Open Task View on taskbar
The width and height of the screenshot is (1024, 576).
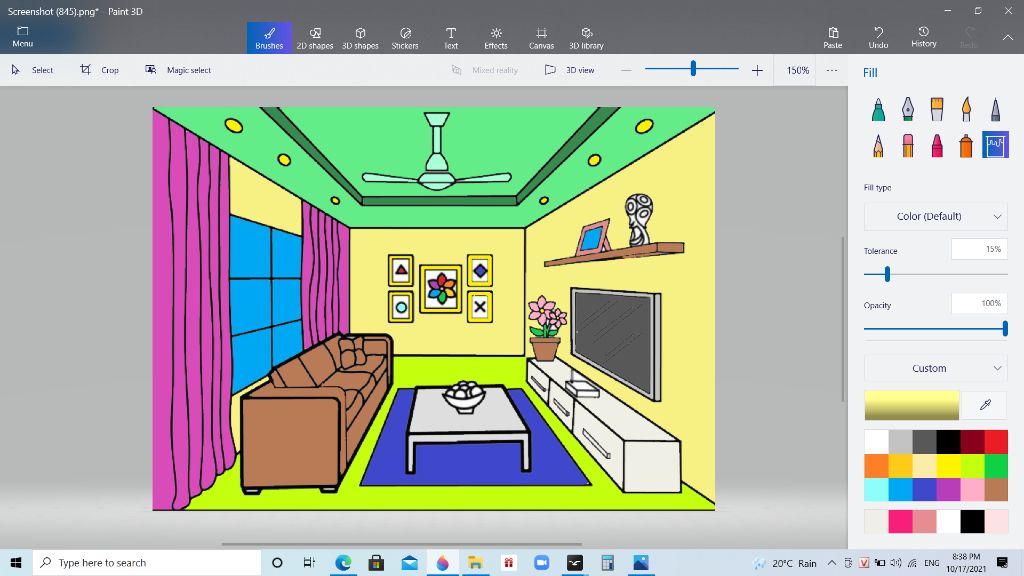tap(310, 562)
